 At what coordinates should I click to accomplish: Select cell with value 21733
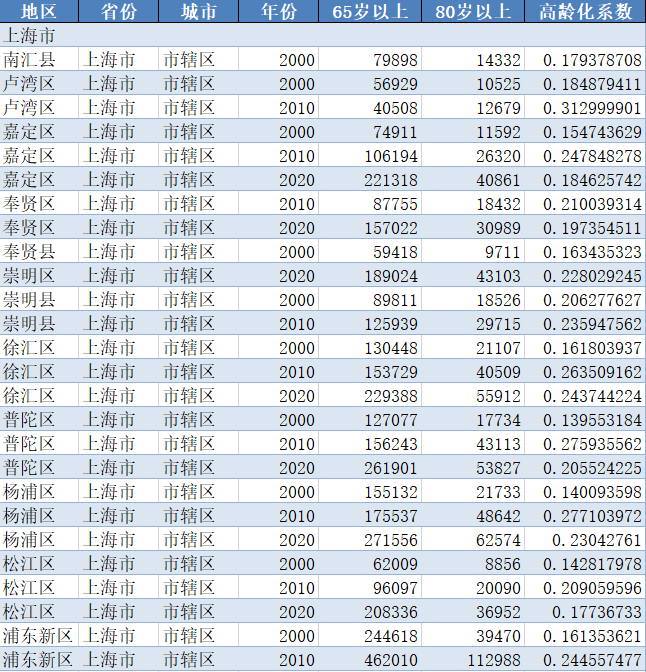[473, 491]
